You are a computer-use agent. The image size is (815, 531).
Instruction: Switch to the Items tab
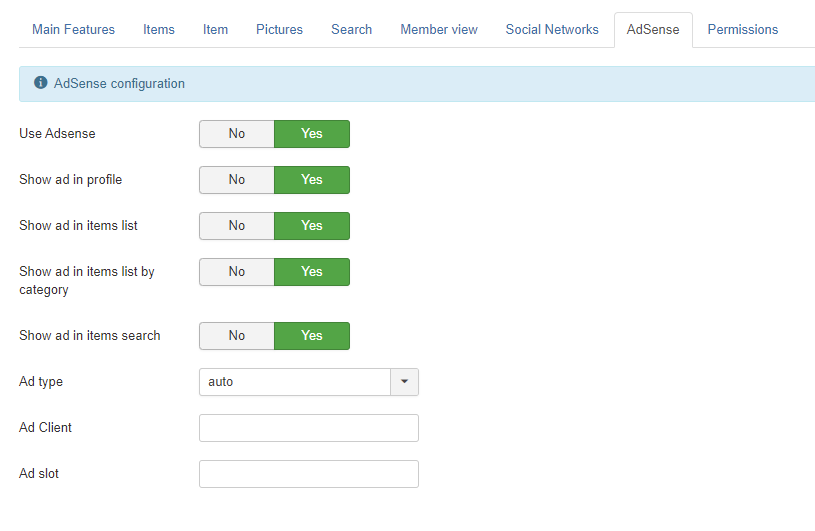[x=159, y=30]
